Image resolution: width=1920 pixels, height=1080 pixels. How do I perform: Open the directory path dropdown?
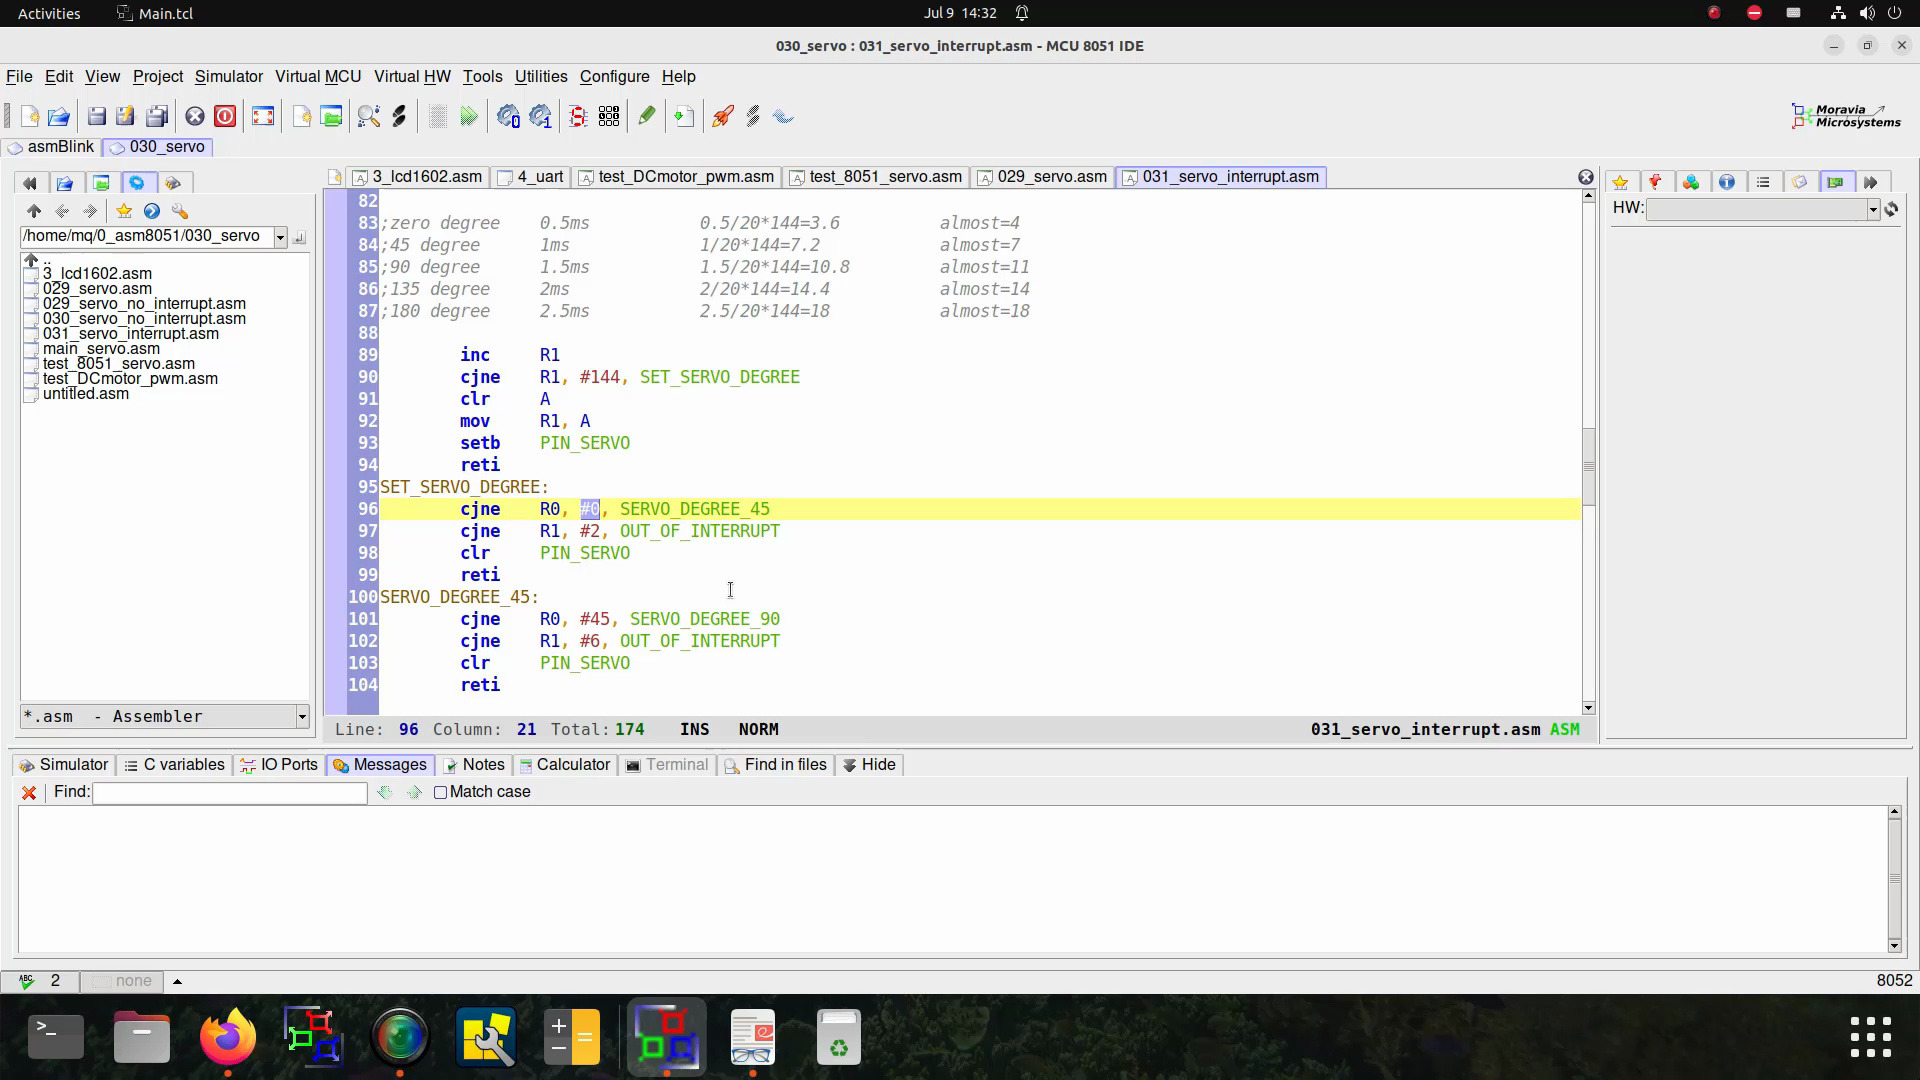280,237
